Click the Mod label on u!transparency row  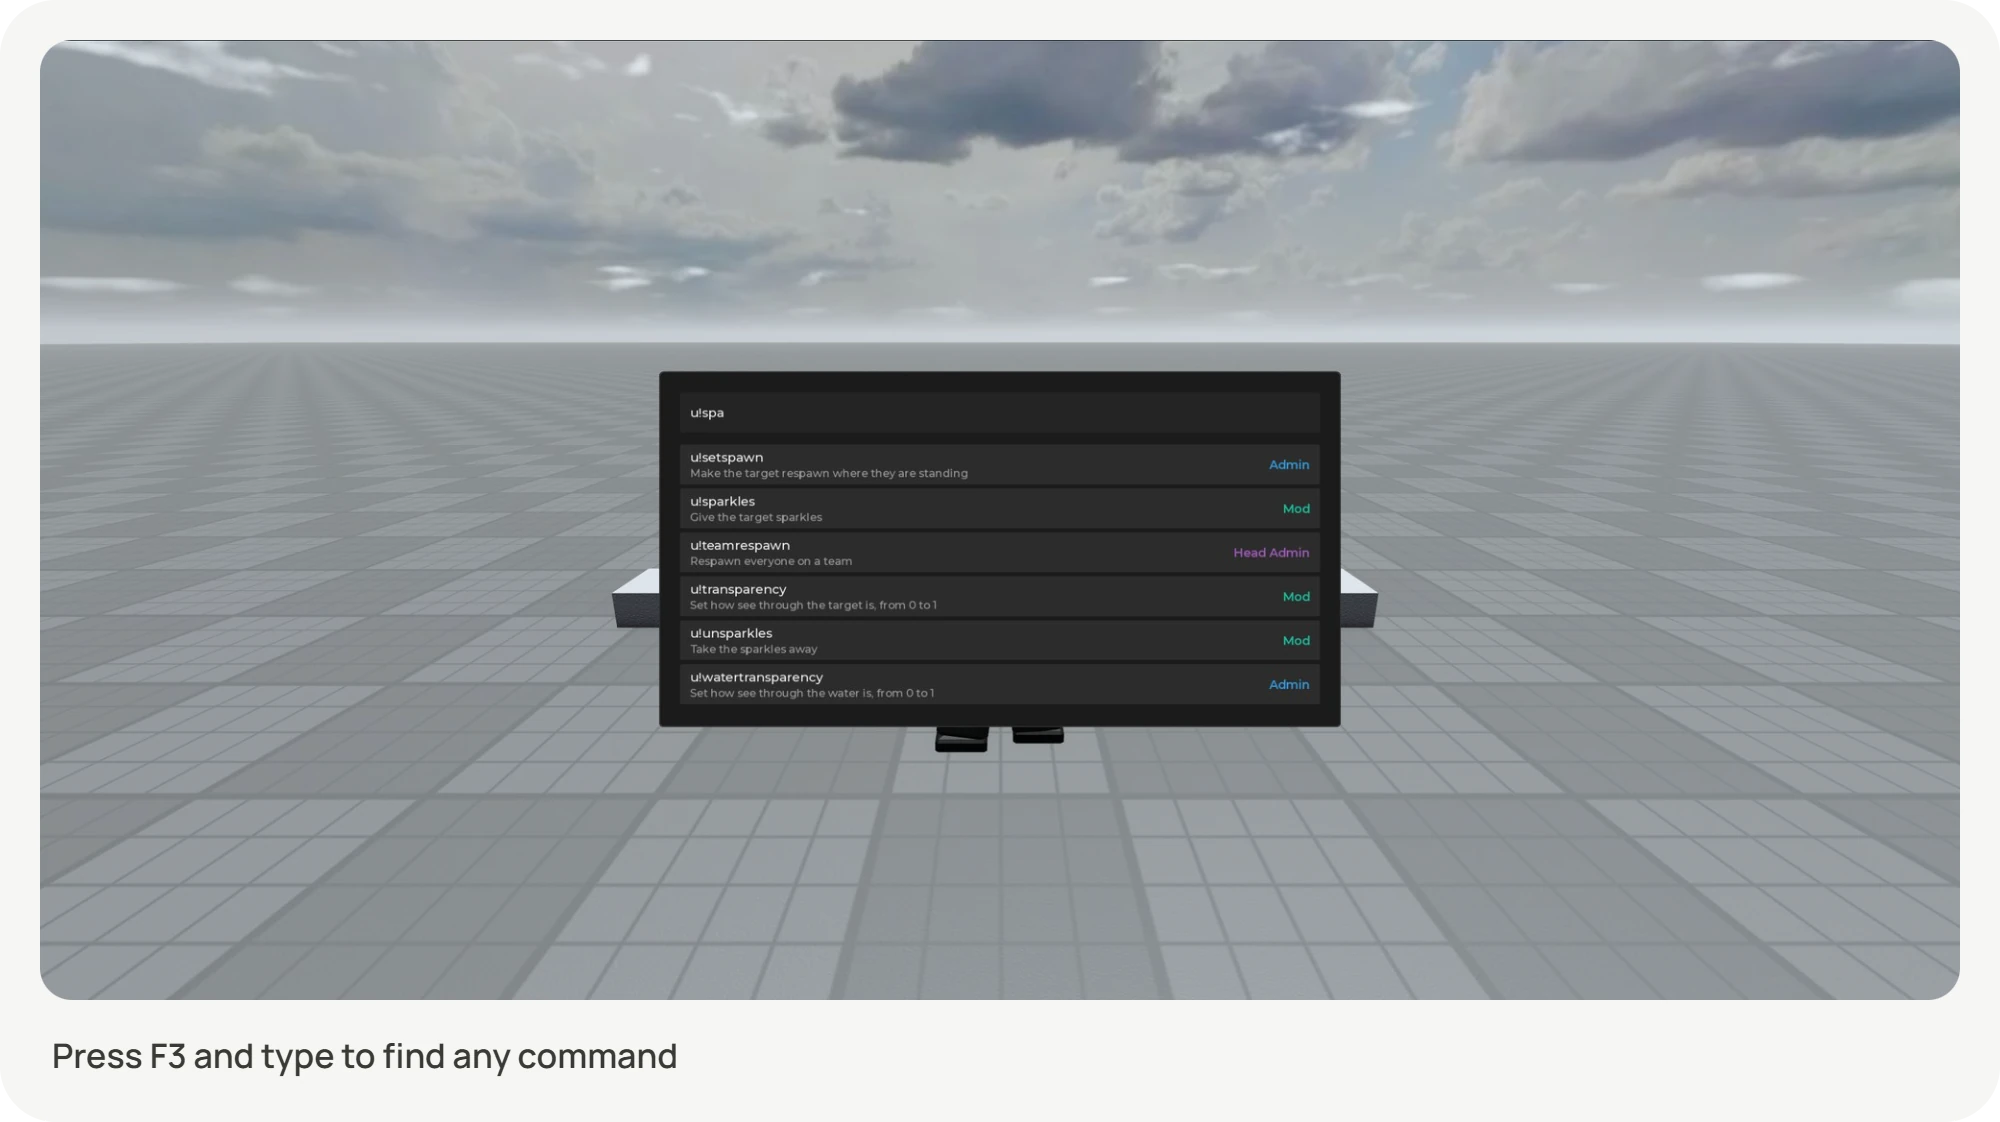pos(1296,597)
